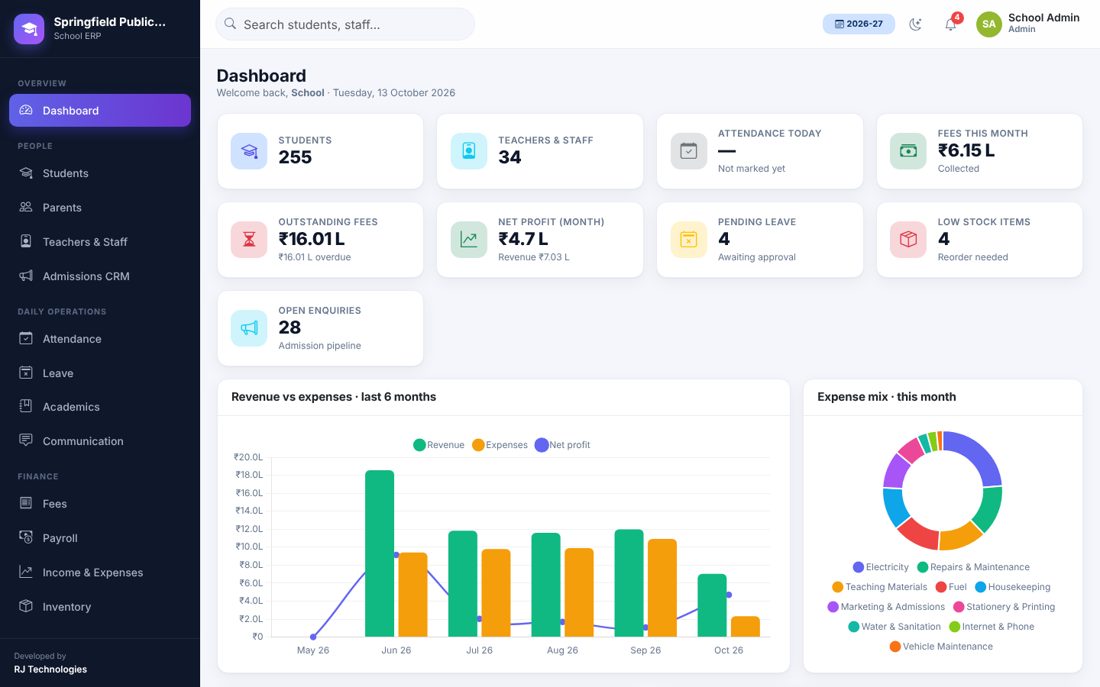This screenshot has width=1100, height=687.
Task: Click the Payroll icon in sidebar
Action: coord(26,537)
